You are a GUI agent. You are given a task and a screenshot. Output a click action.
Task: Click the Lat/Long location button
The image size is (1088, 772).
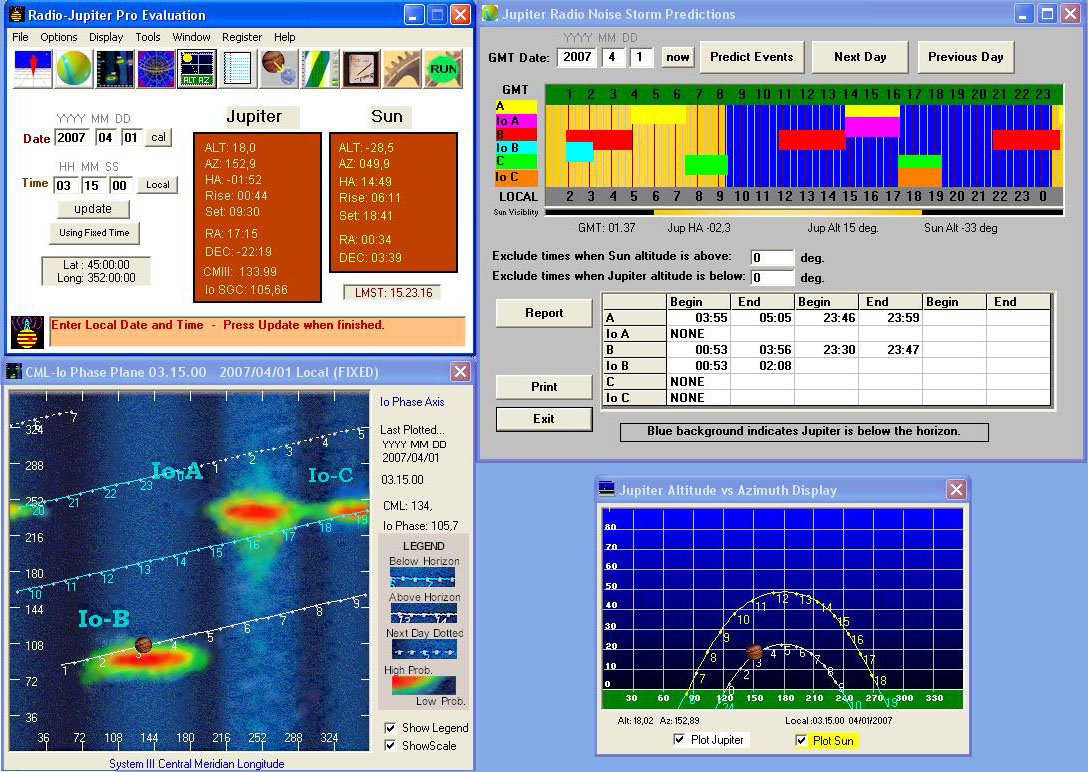coord(96,271)
